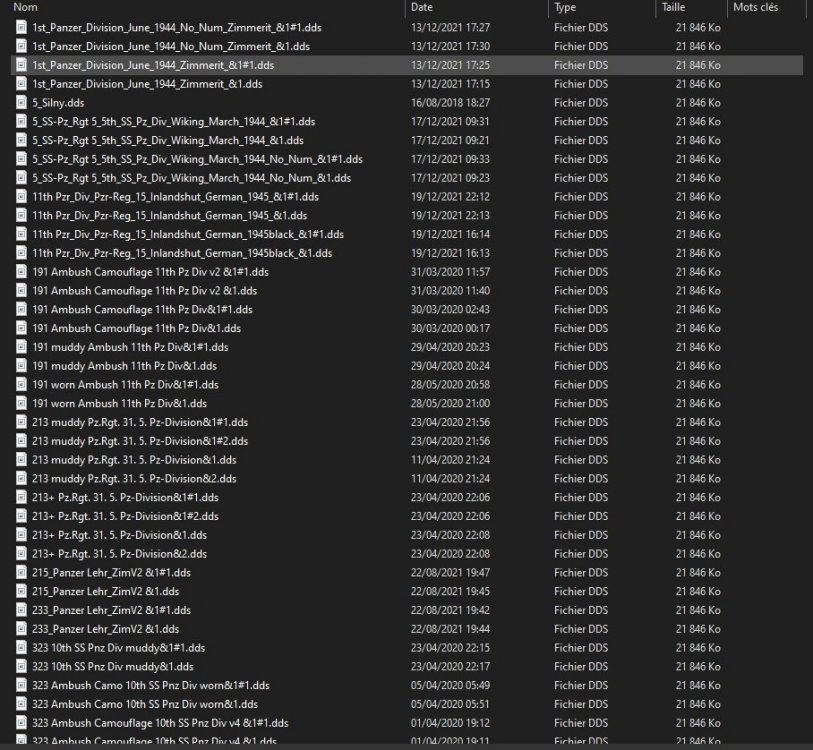Click date 17/12/2021 09:33
This screenshot has width=813, height=750.
pyautogui.click(x=450, y=159)
